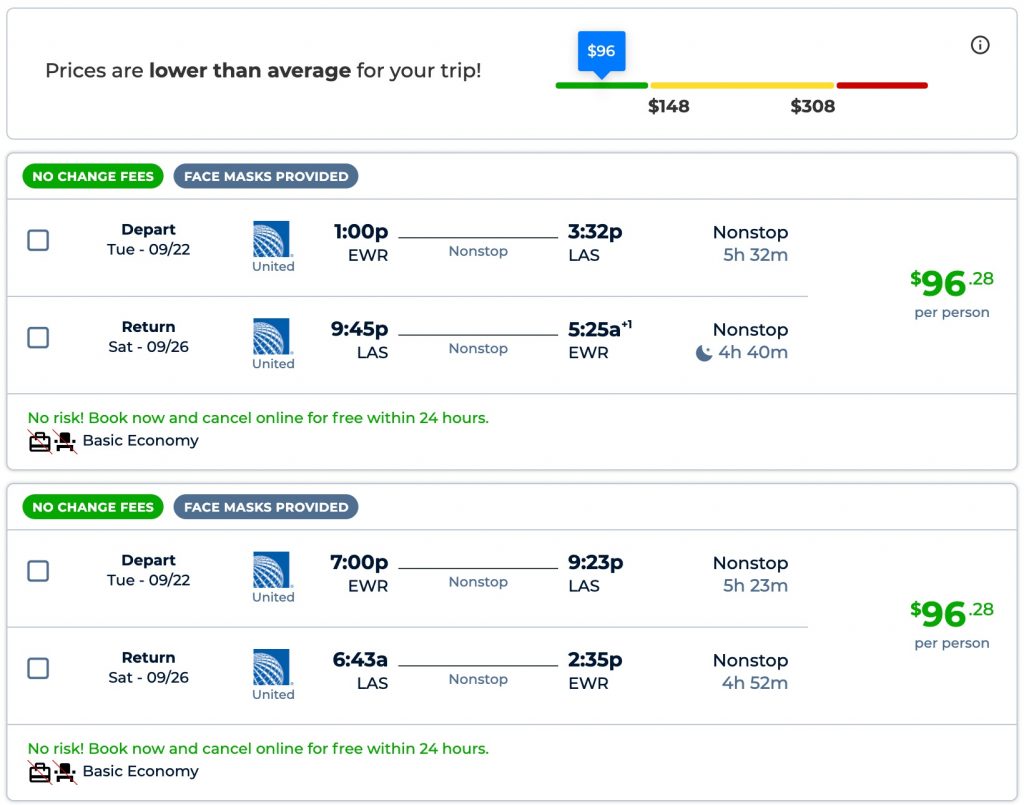Click the free cancellation notice in first itinerary
This screenshot has height=805, width=1024.
click(x=258, y=418)
